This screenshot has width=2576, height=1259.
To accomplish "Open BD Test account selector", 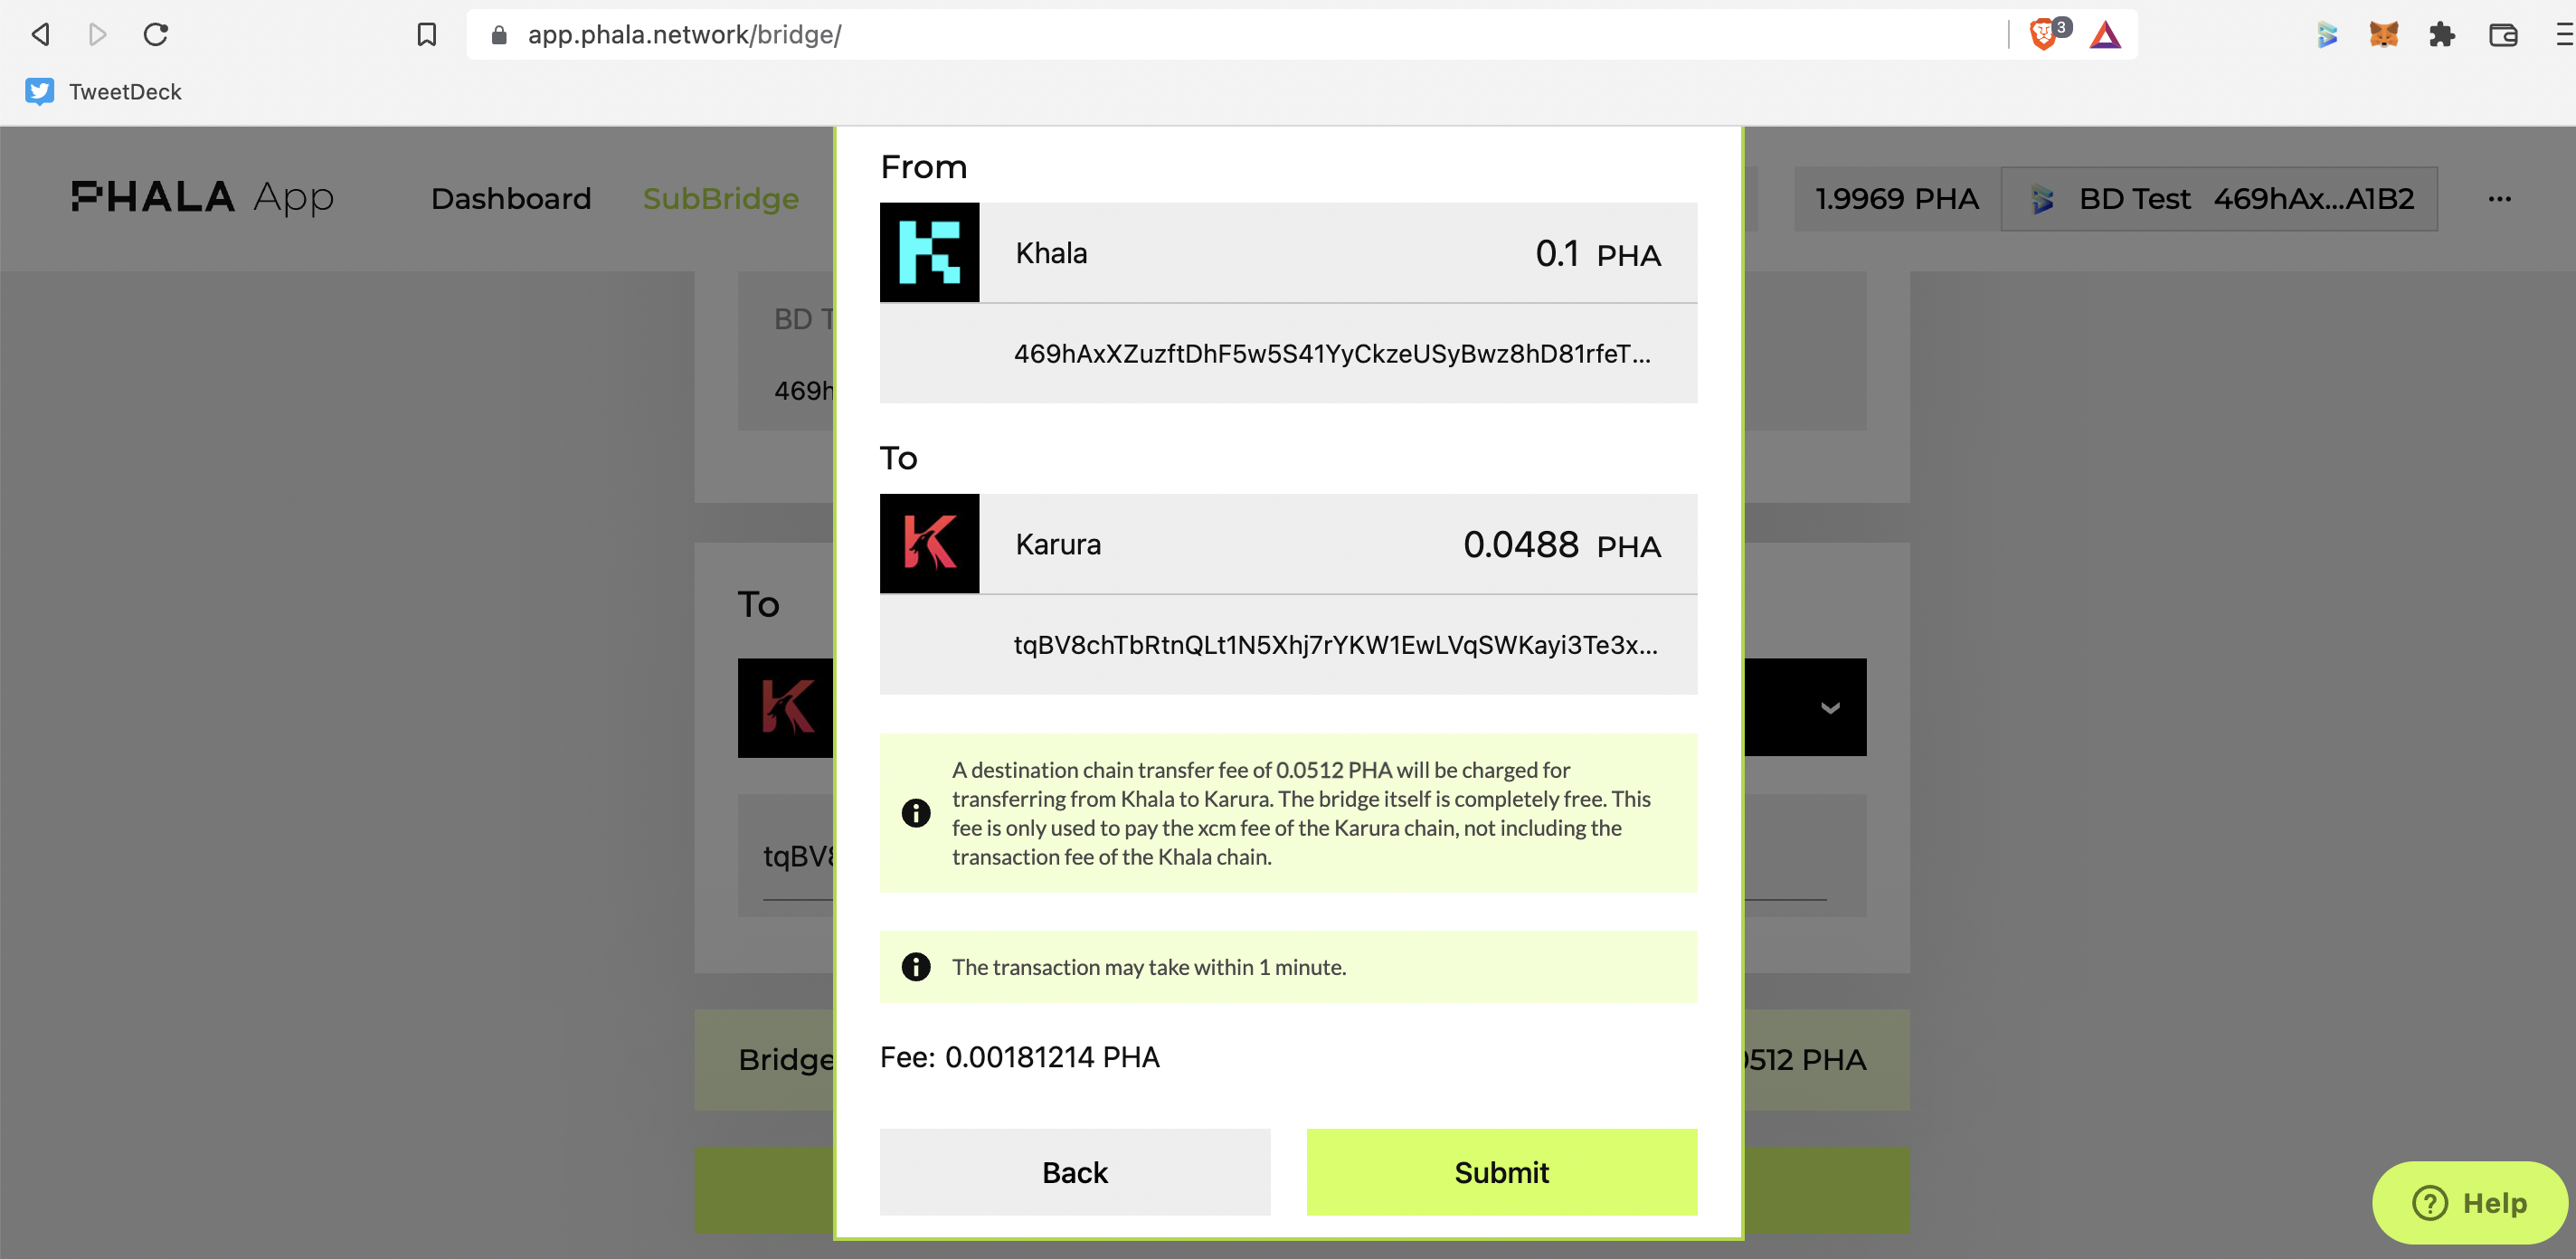I will tap(2219, 199).
